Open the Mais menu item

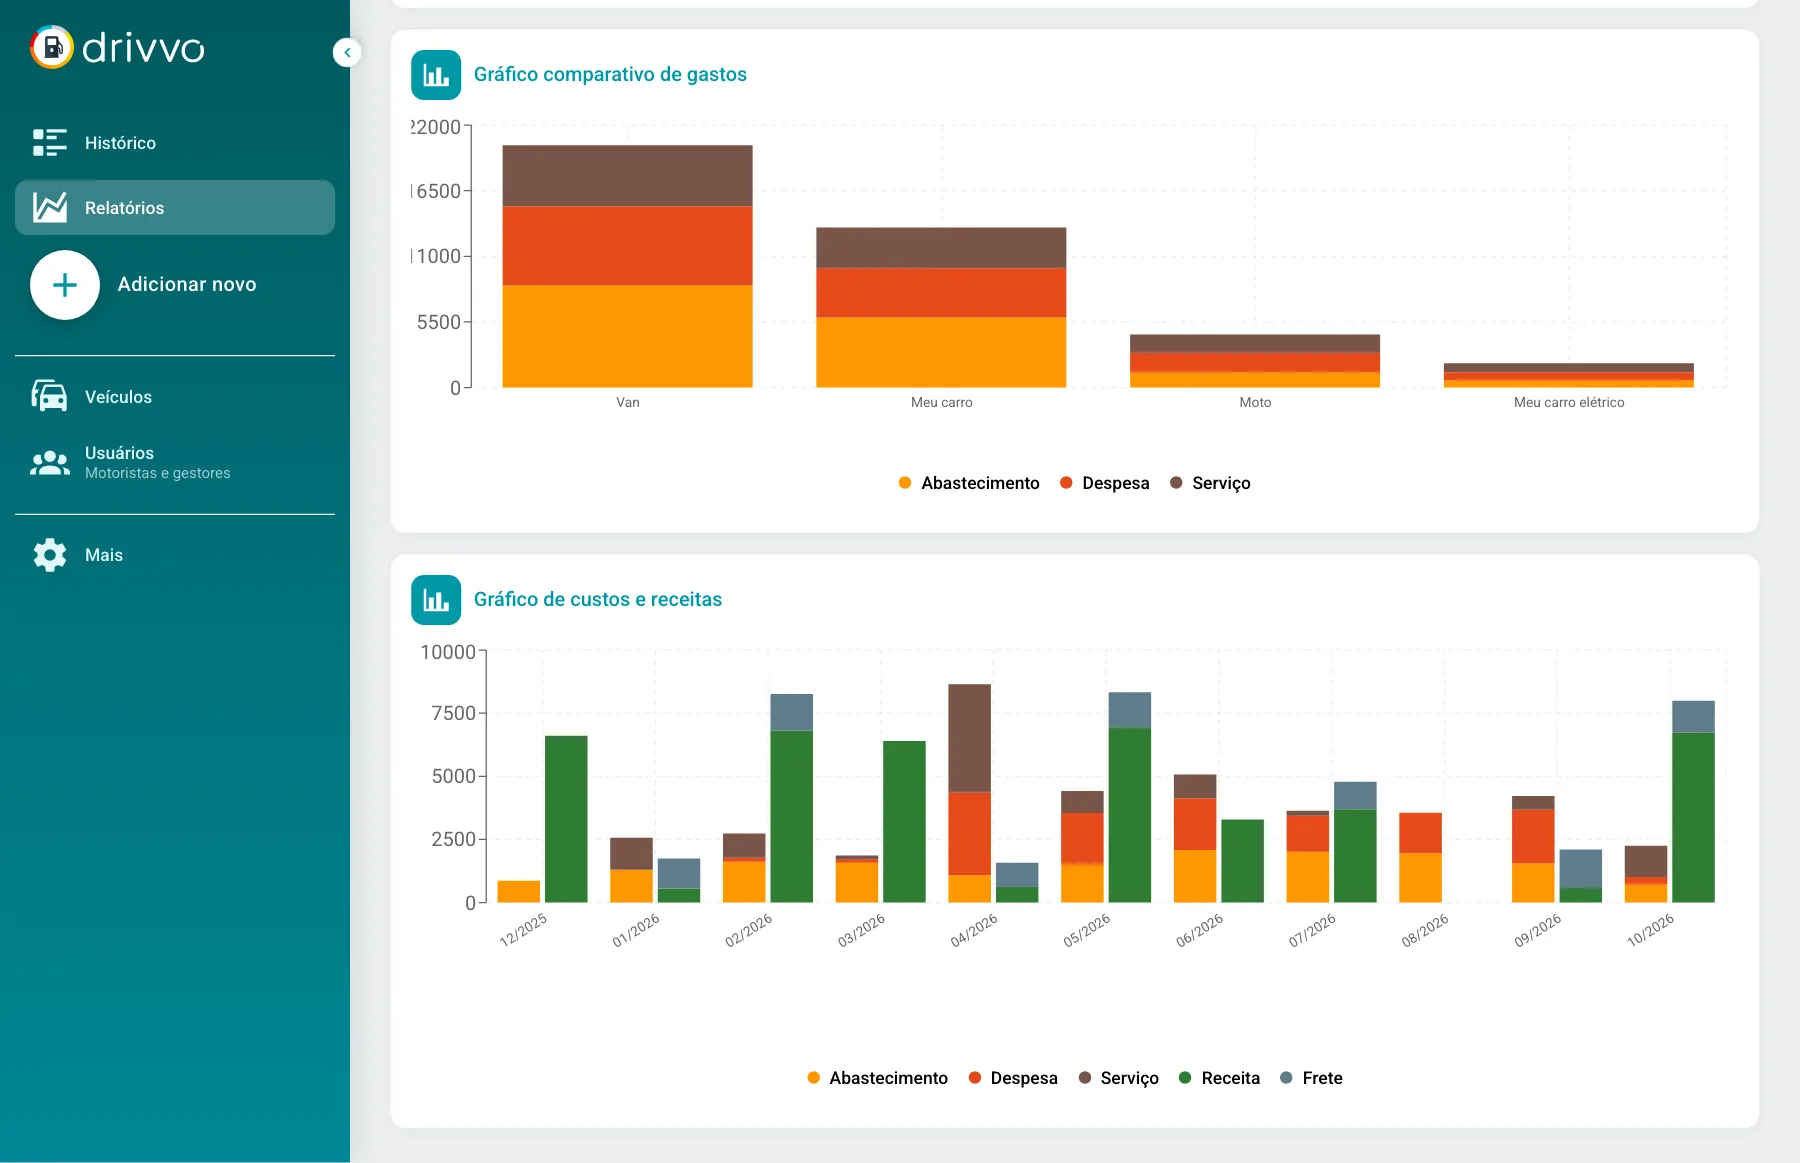click(175, 555)
